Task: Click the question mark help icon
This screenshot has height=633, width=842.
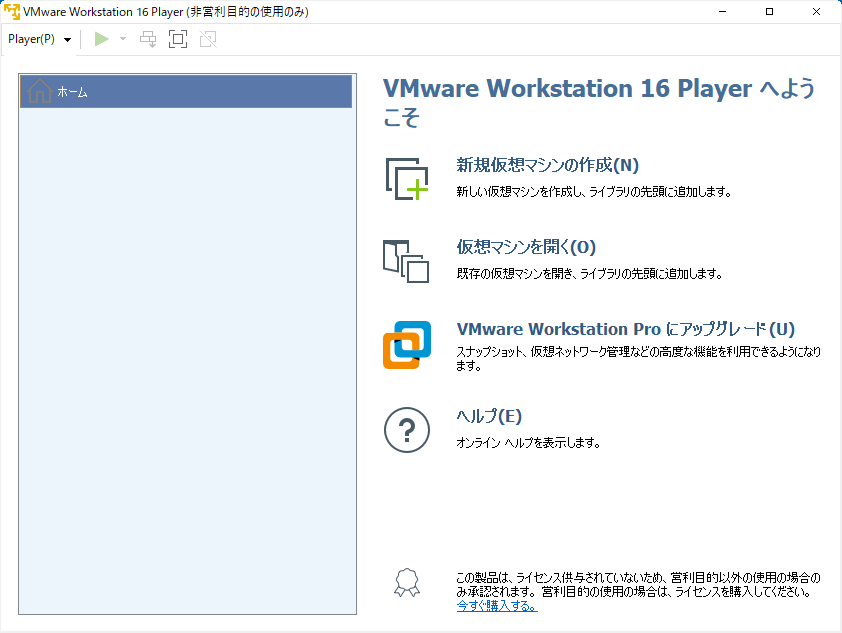Action: click(x=407, y=430)
